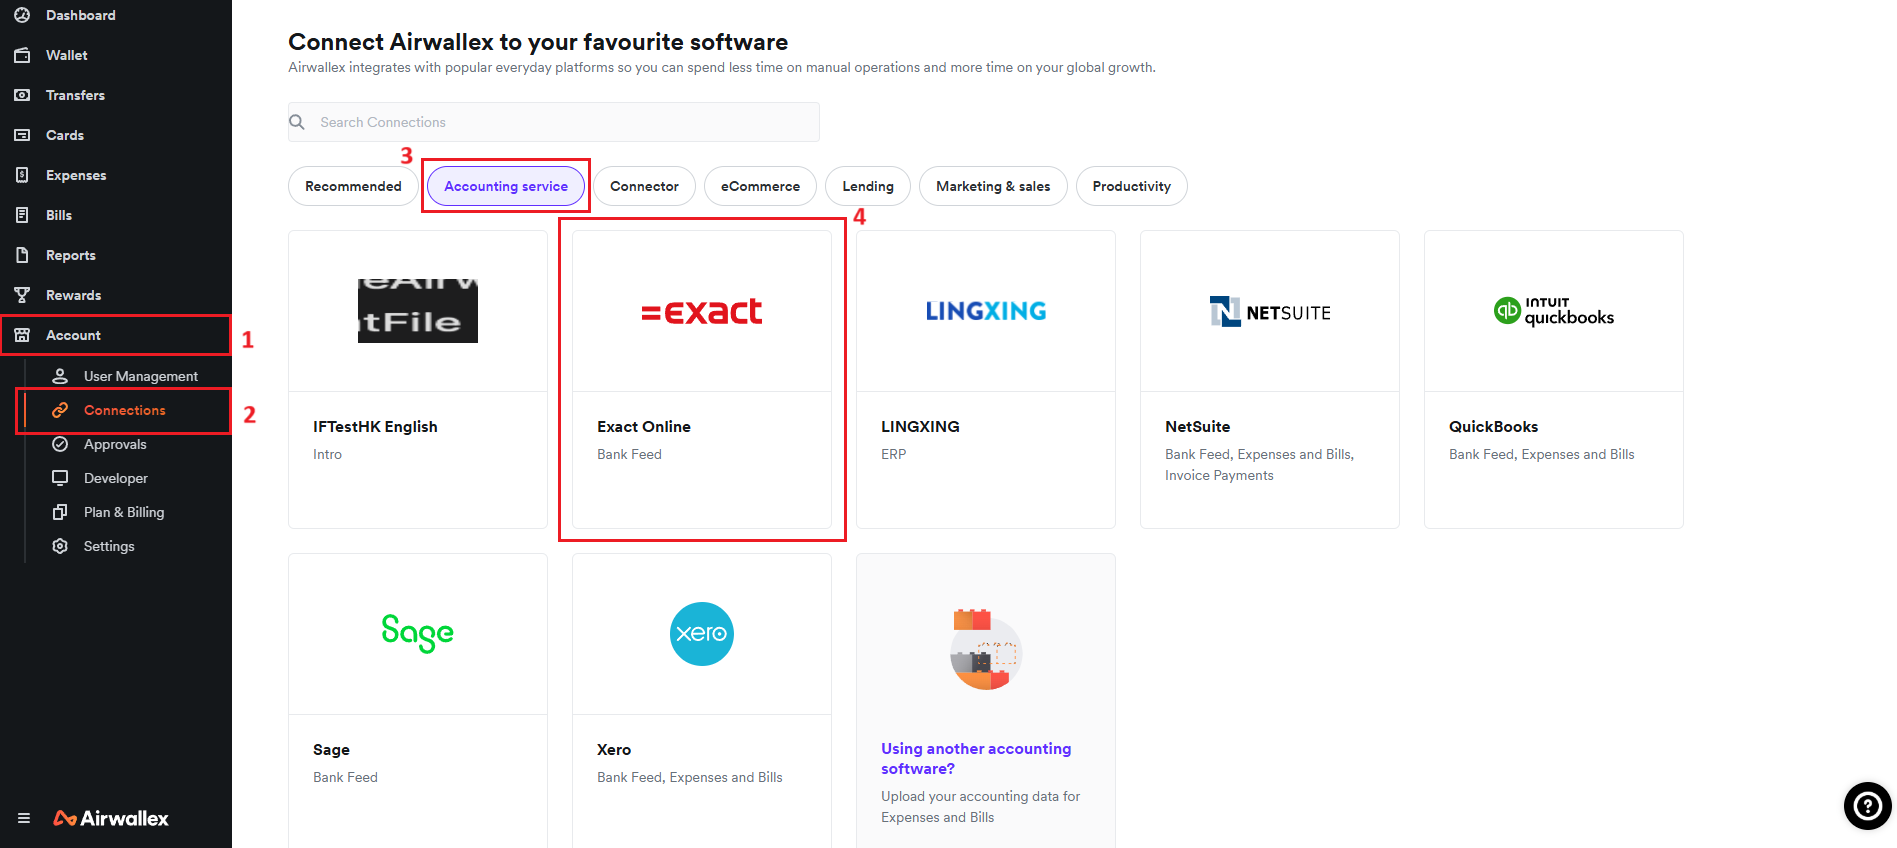Click the building blocks illustration

coord(986,650)
